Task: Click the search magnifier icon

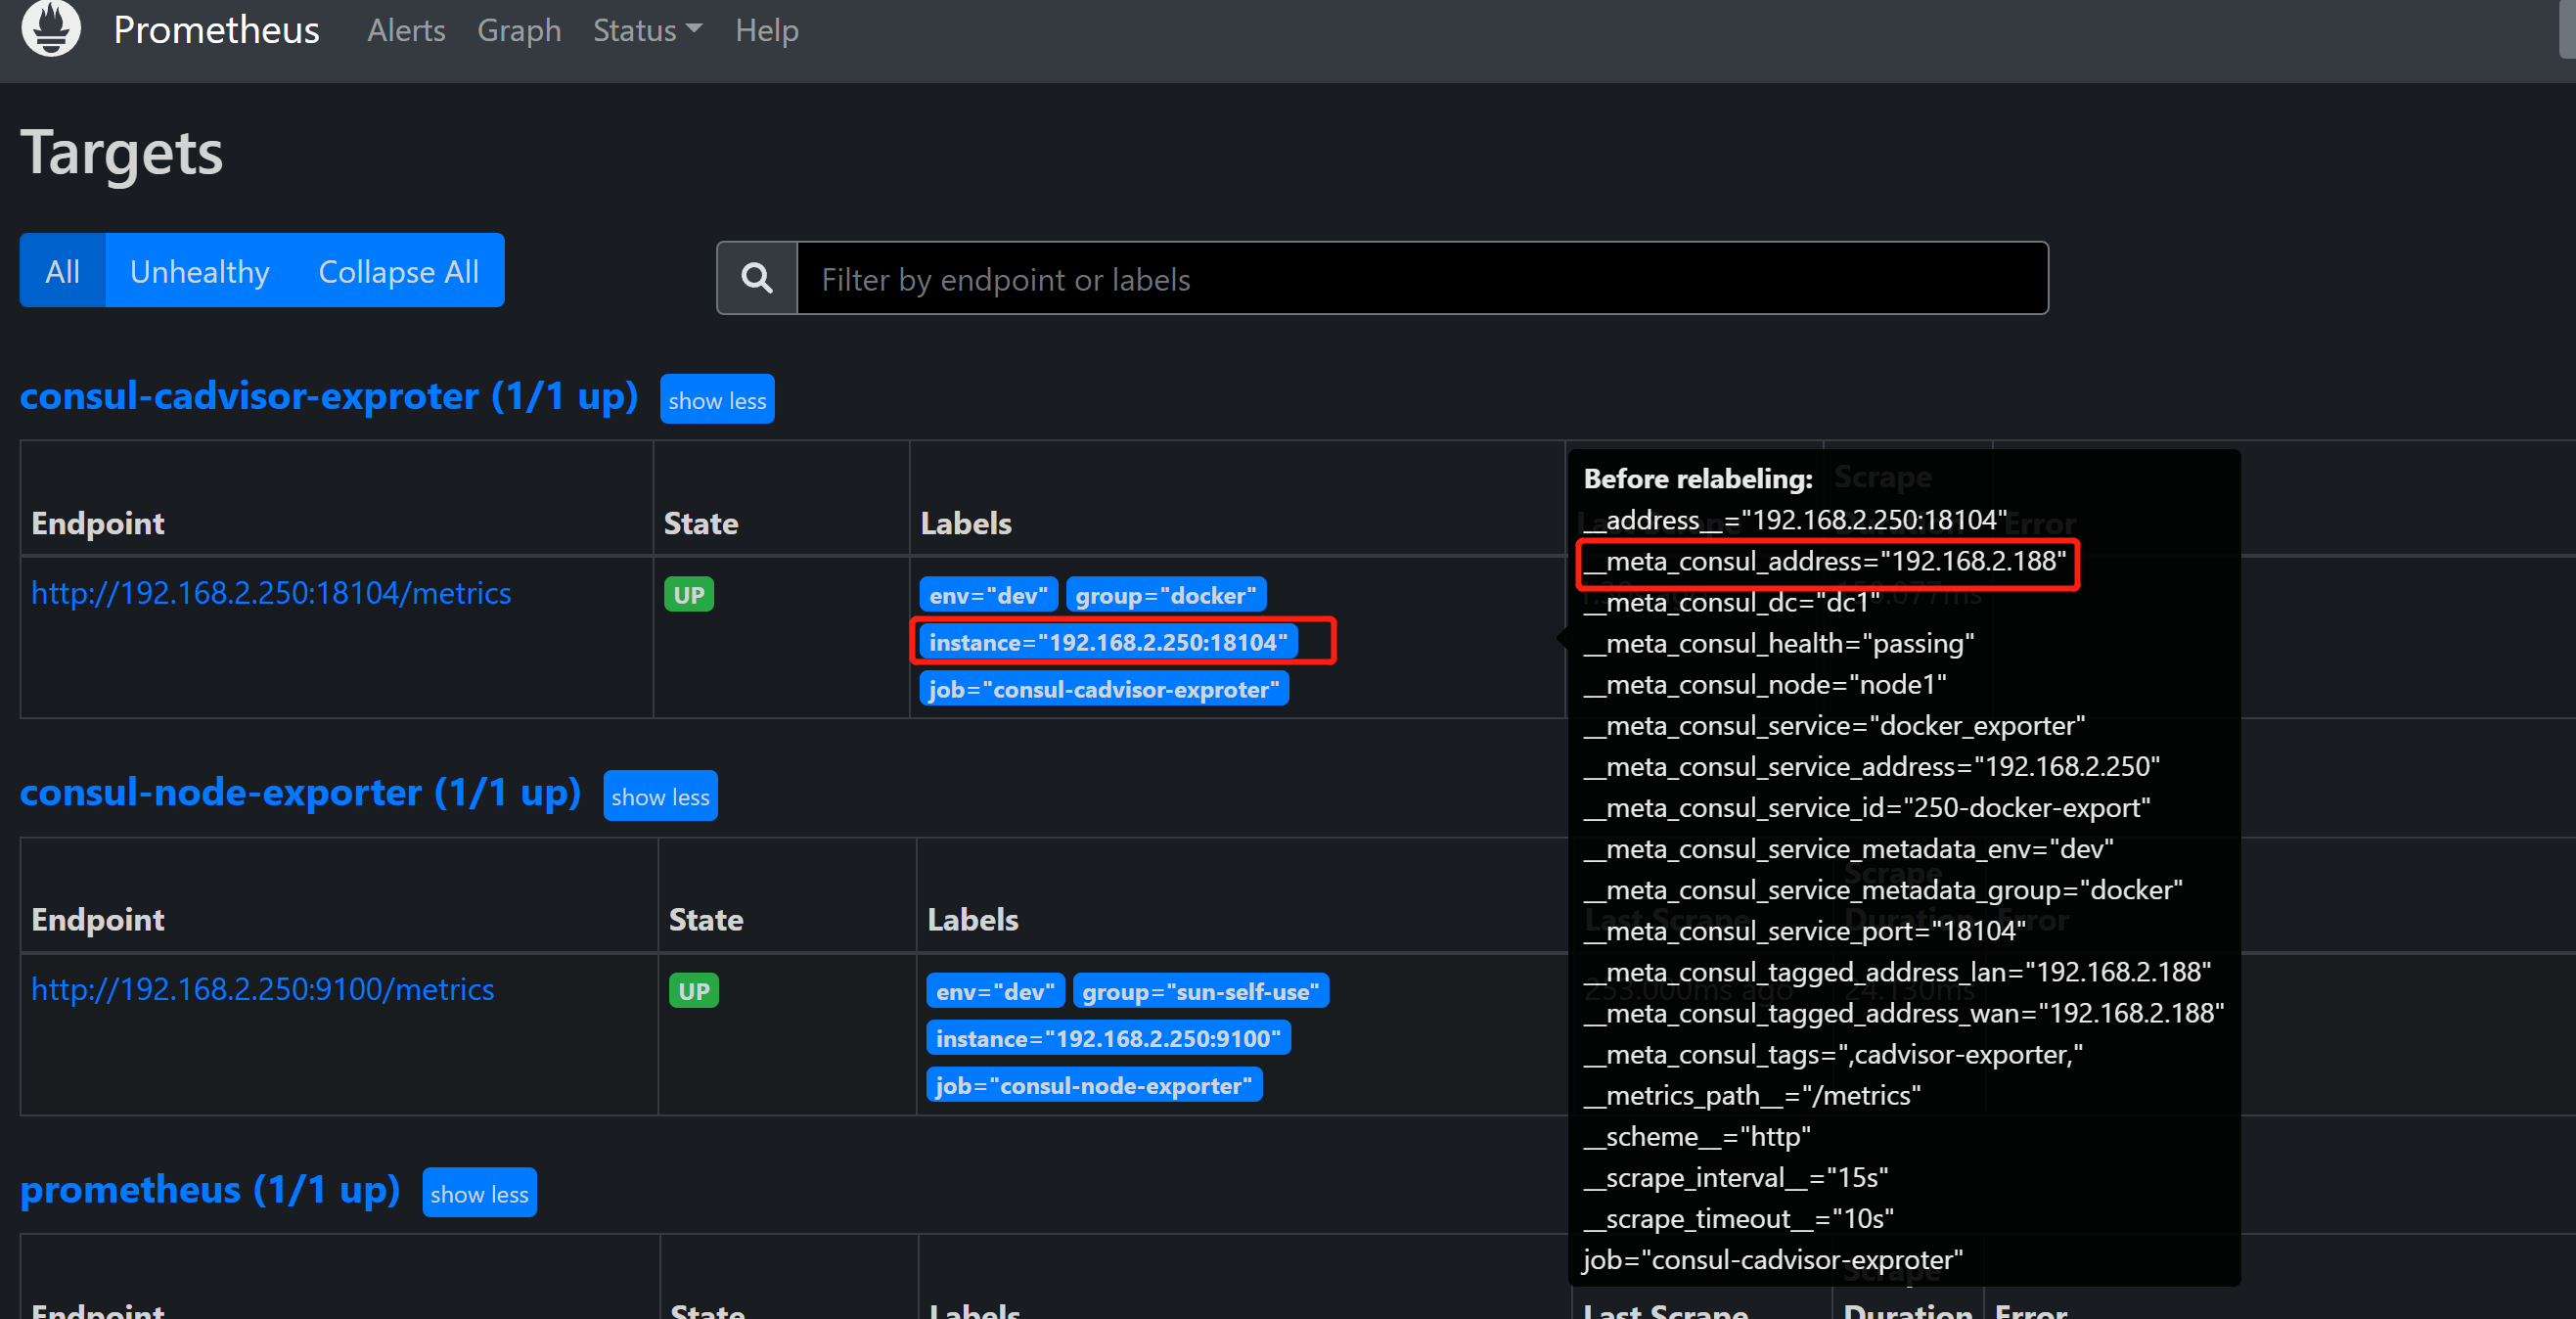Action: [757, 278]
